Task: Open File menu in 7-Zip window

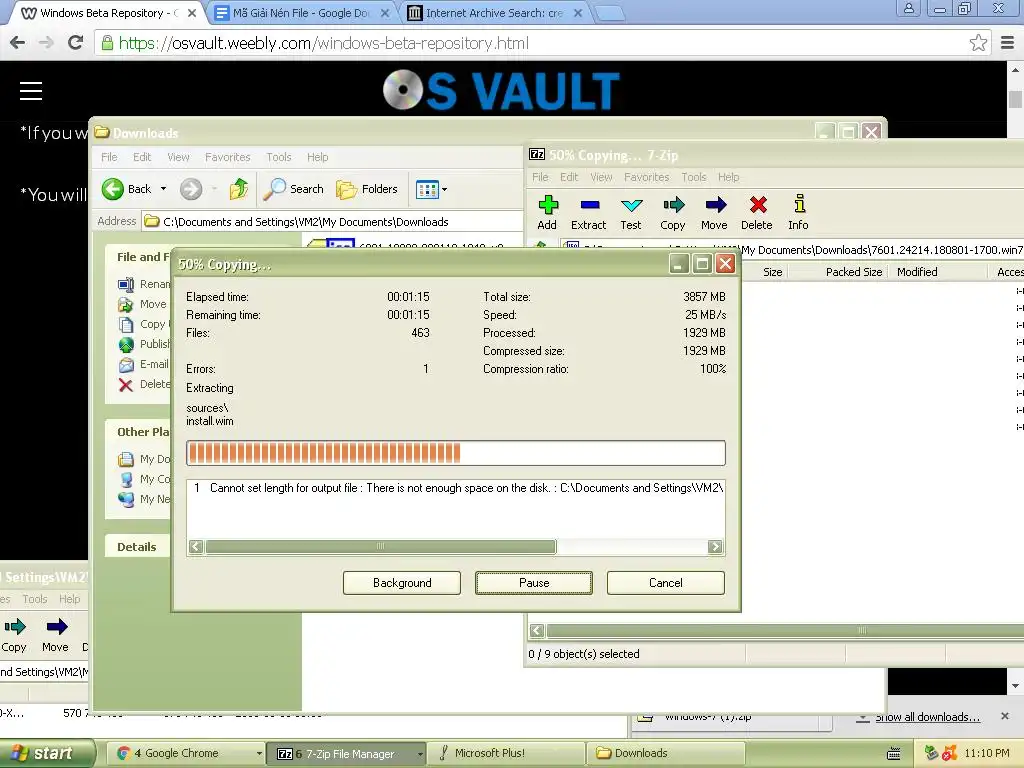Action: click(540, 178)
